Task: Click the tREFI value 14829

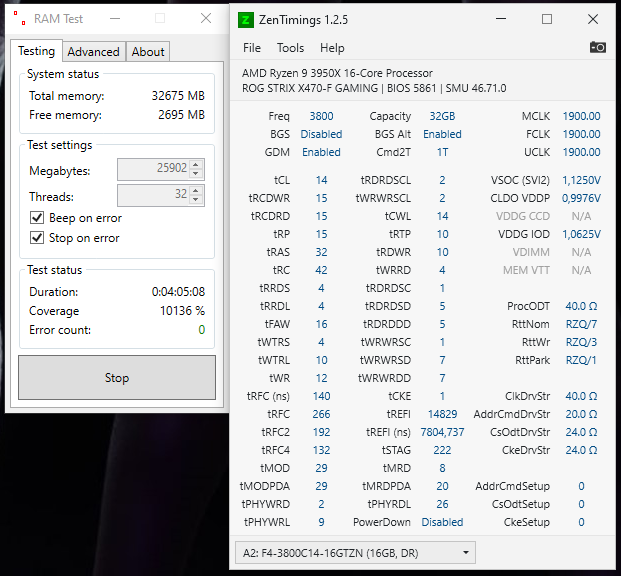Action: click(442, 414)
